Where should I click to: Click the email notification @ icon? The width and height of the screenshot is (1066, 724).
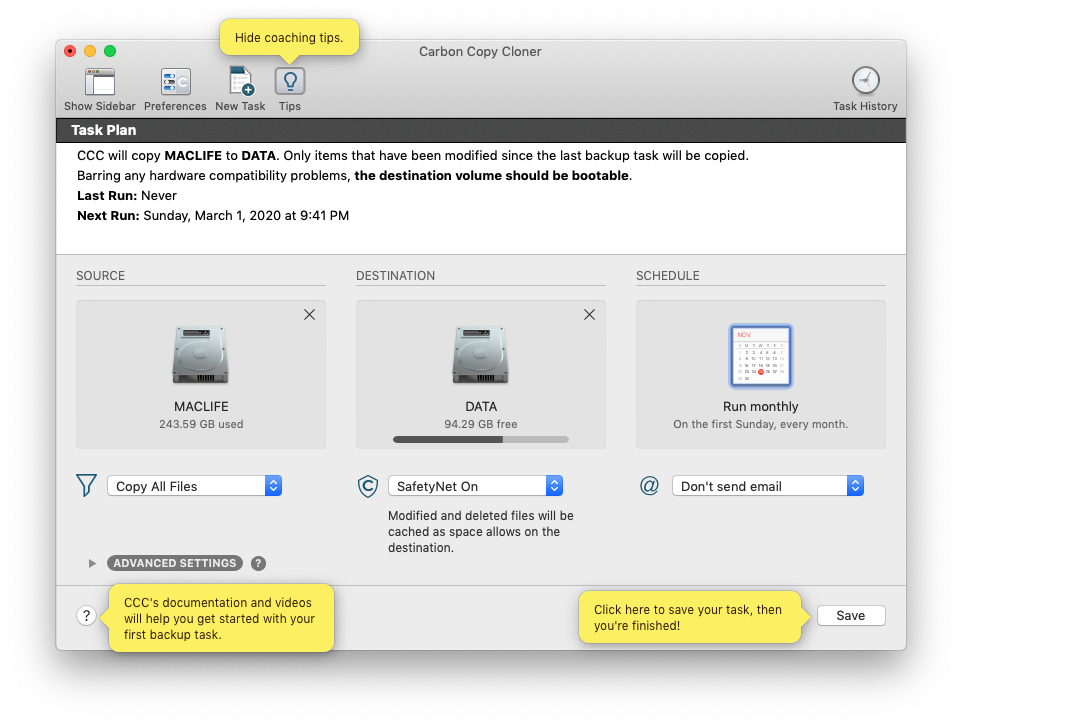point(649,485)
